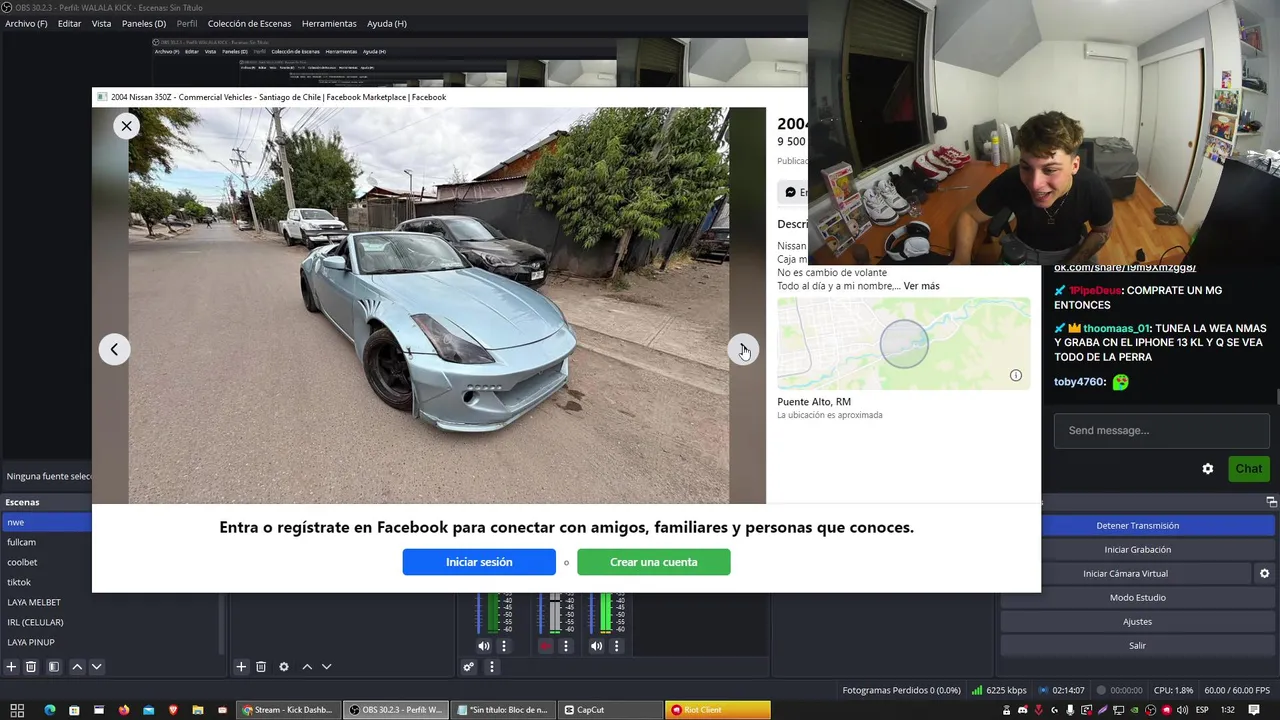Click Crear una cuenta button
Viewport: 1280px width, 720px height.
tap(654, 562)
